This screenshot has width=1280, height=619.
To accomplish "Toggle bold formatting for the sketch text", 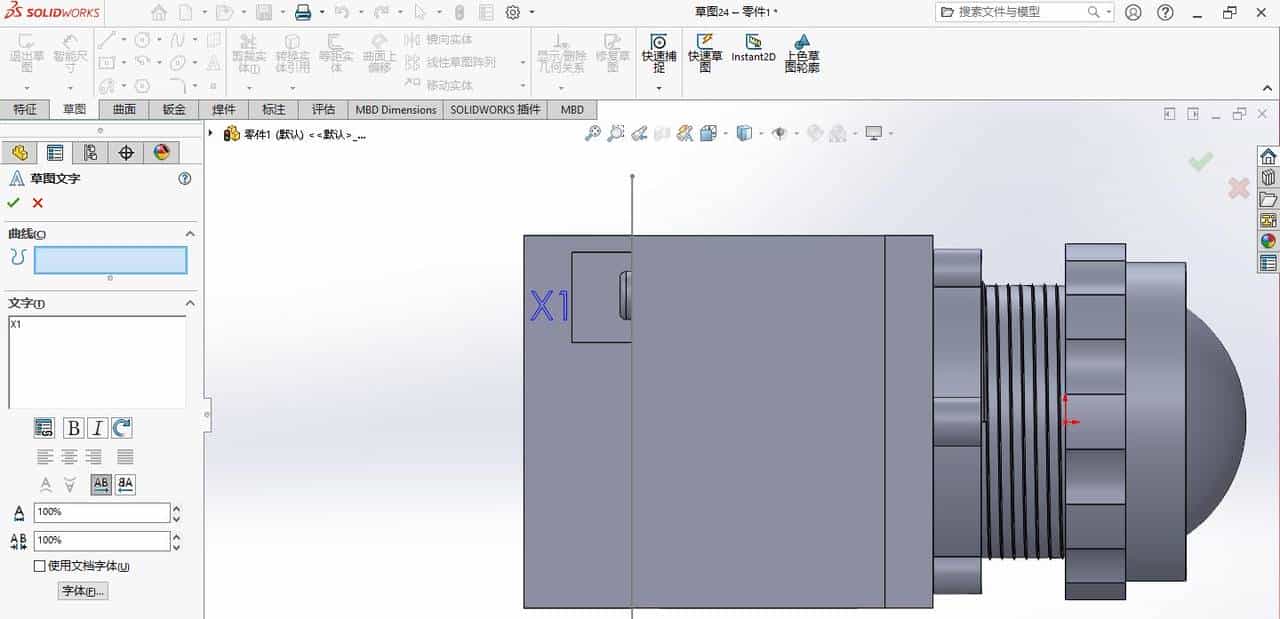I will tap(72, 428).
